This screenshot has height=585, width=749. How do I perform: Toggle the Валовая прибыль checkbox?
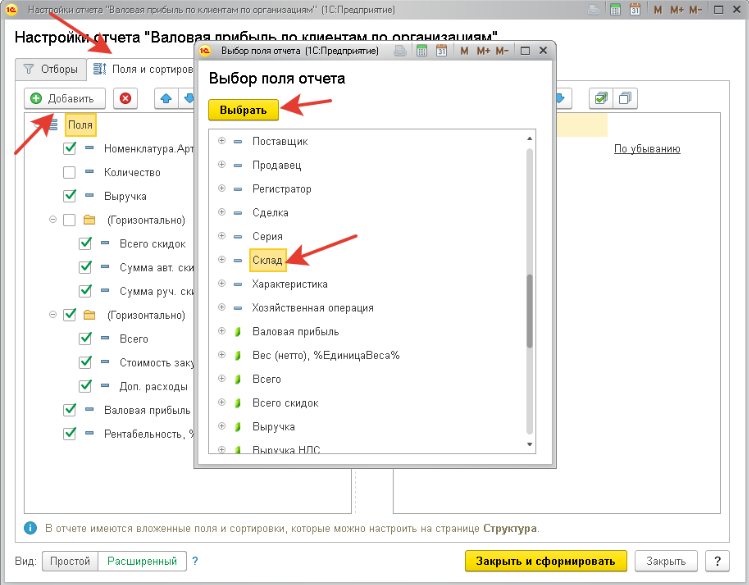(70, 410)
